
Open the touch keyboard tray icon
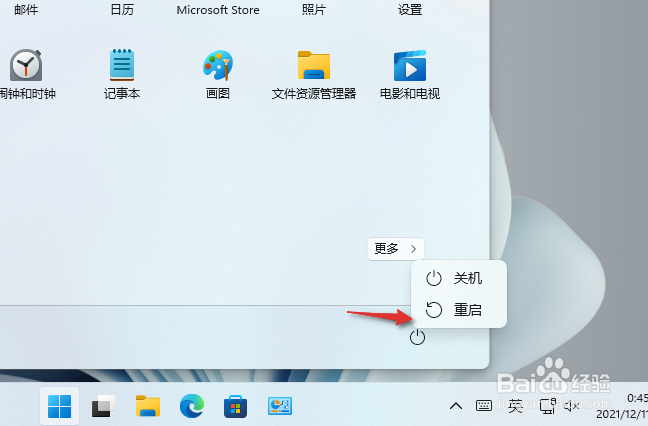(484, 406)
